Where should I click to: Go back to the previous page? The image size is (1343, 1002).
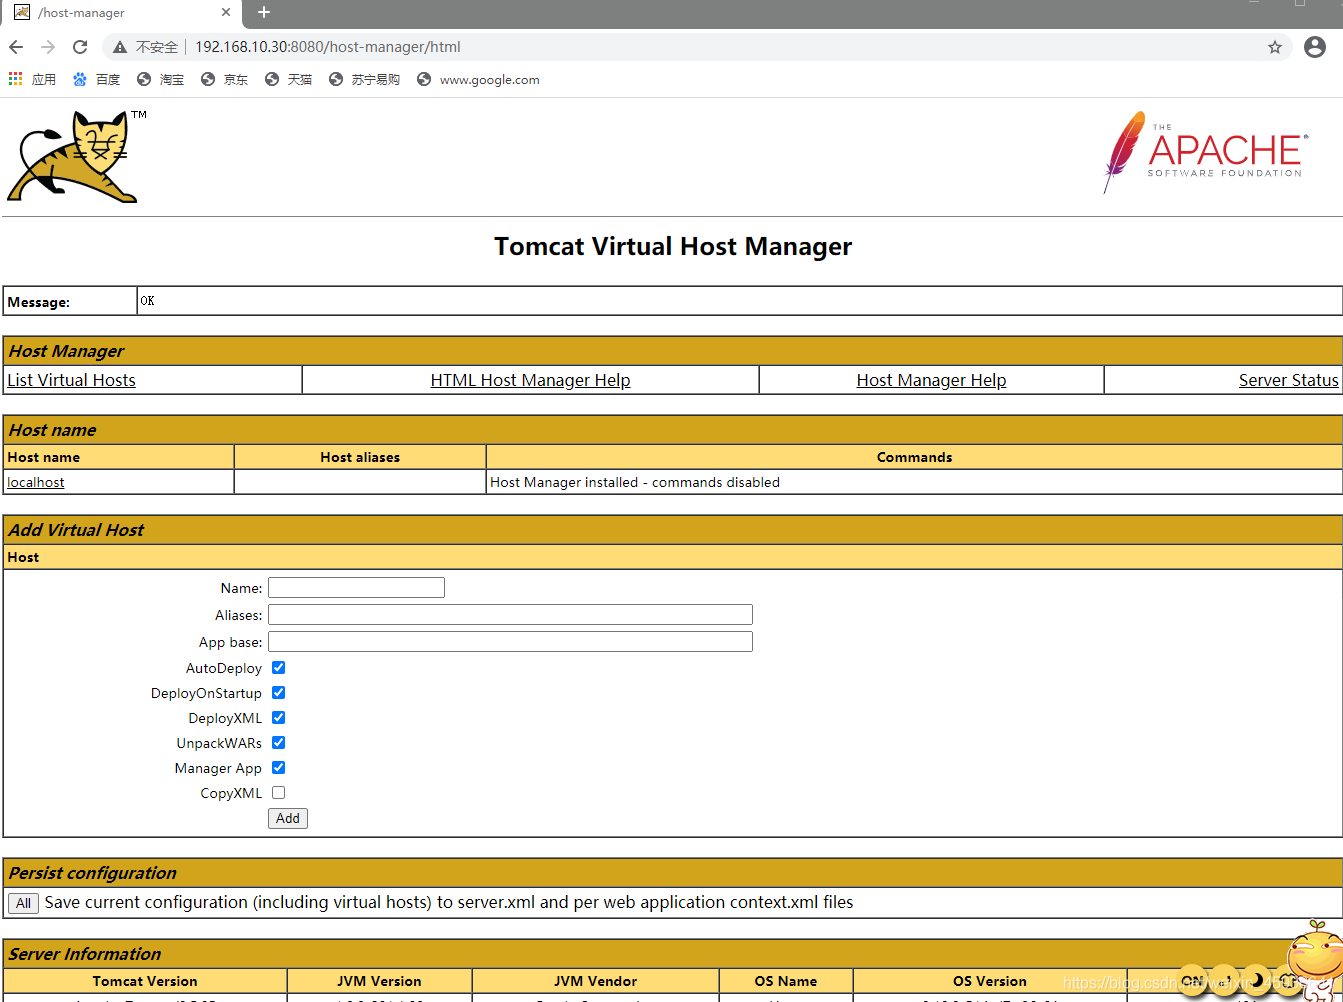click(x=16, y=47)
